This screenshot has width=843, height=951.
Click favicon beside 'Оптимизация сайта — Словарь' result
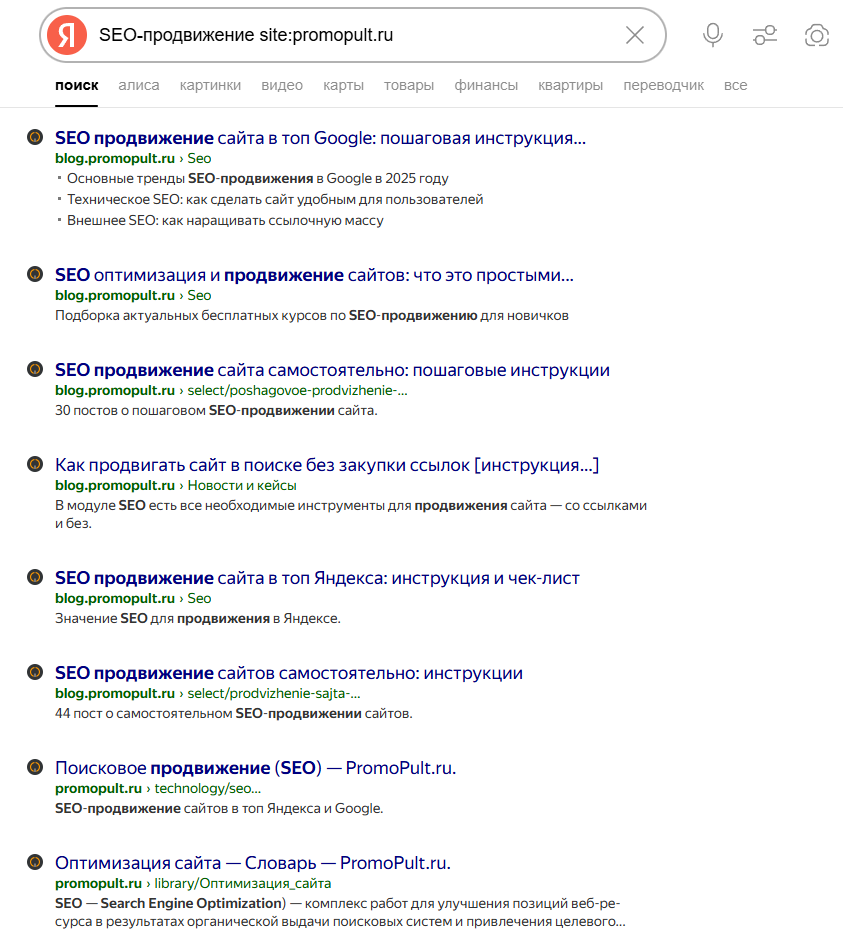(35, 862)
